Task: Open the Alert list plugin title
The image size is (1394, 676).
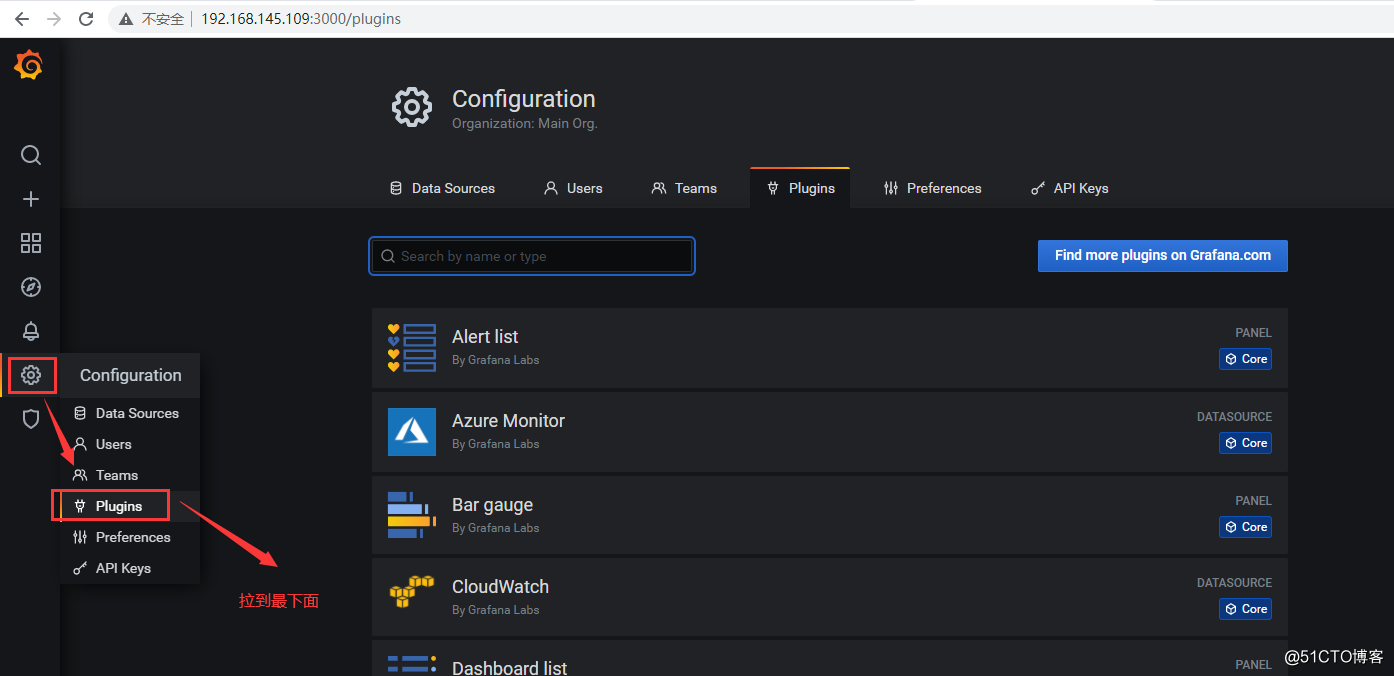Action: [485, 337]
